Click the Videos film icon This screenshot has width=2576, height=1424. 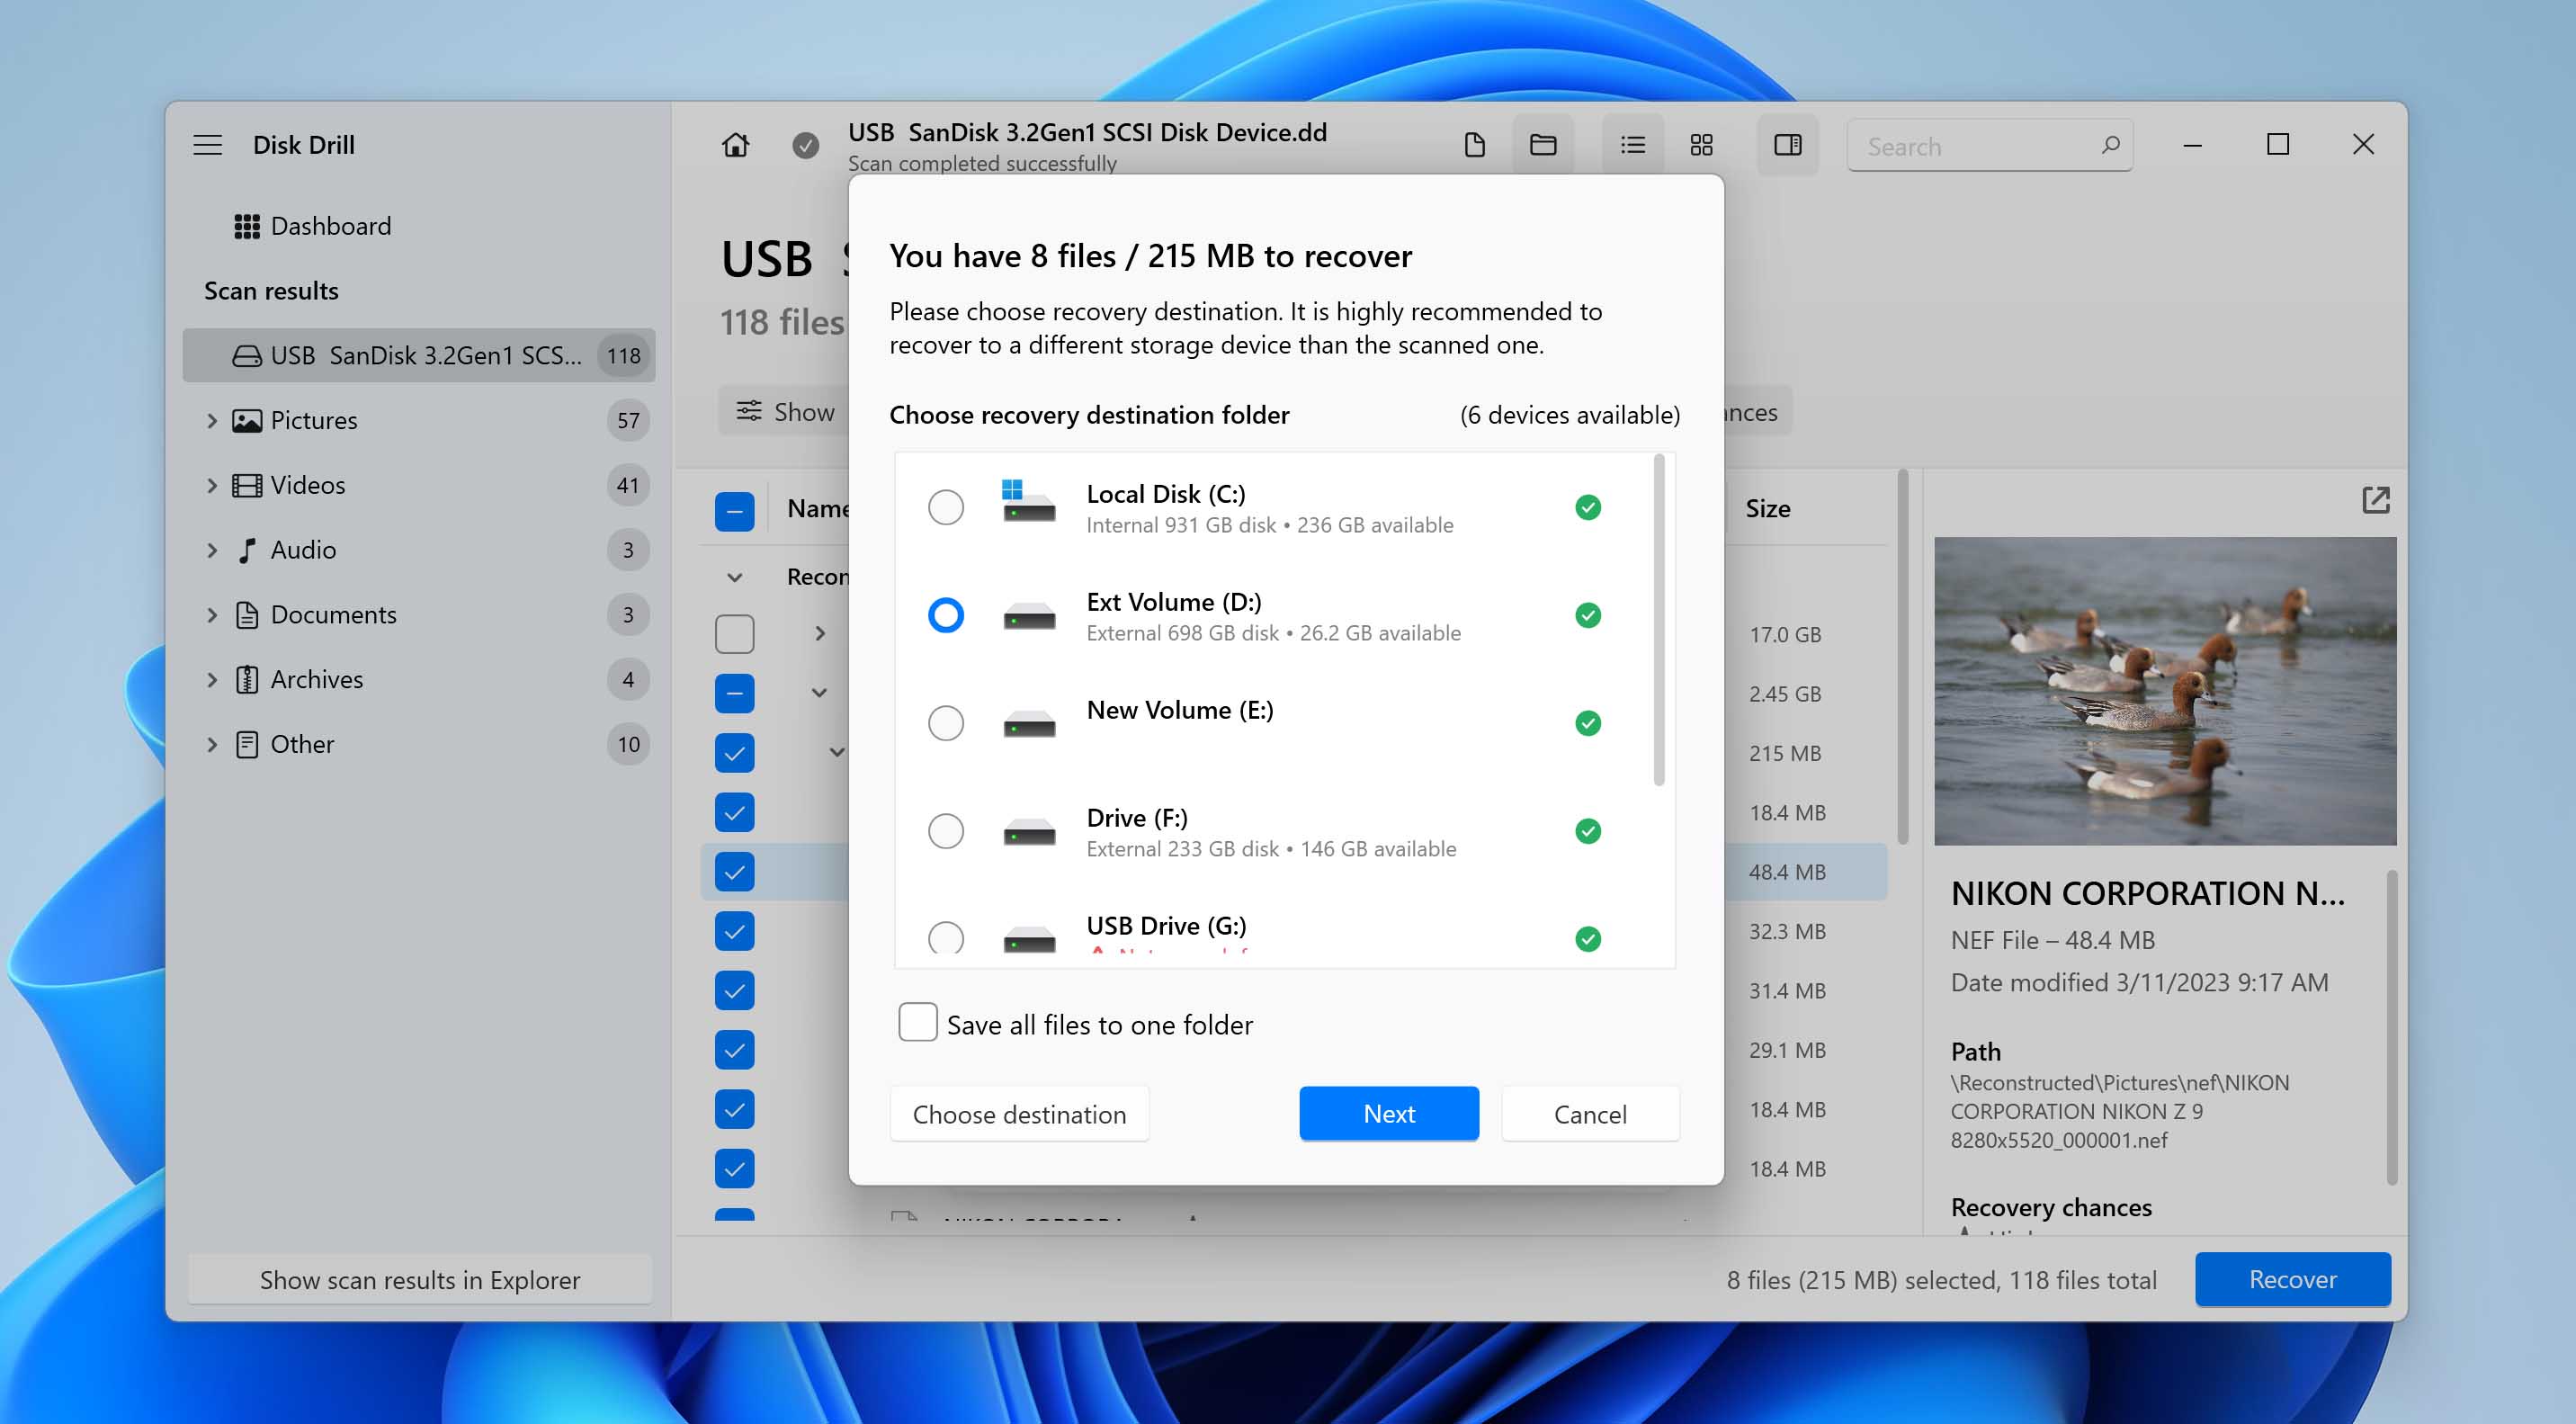pos(247,486)
